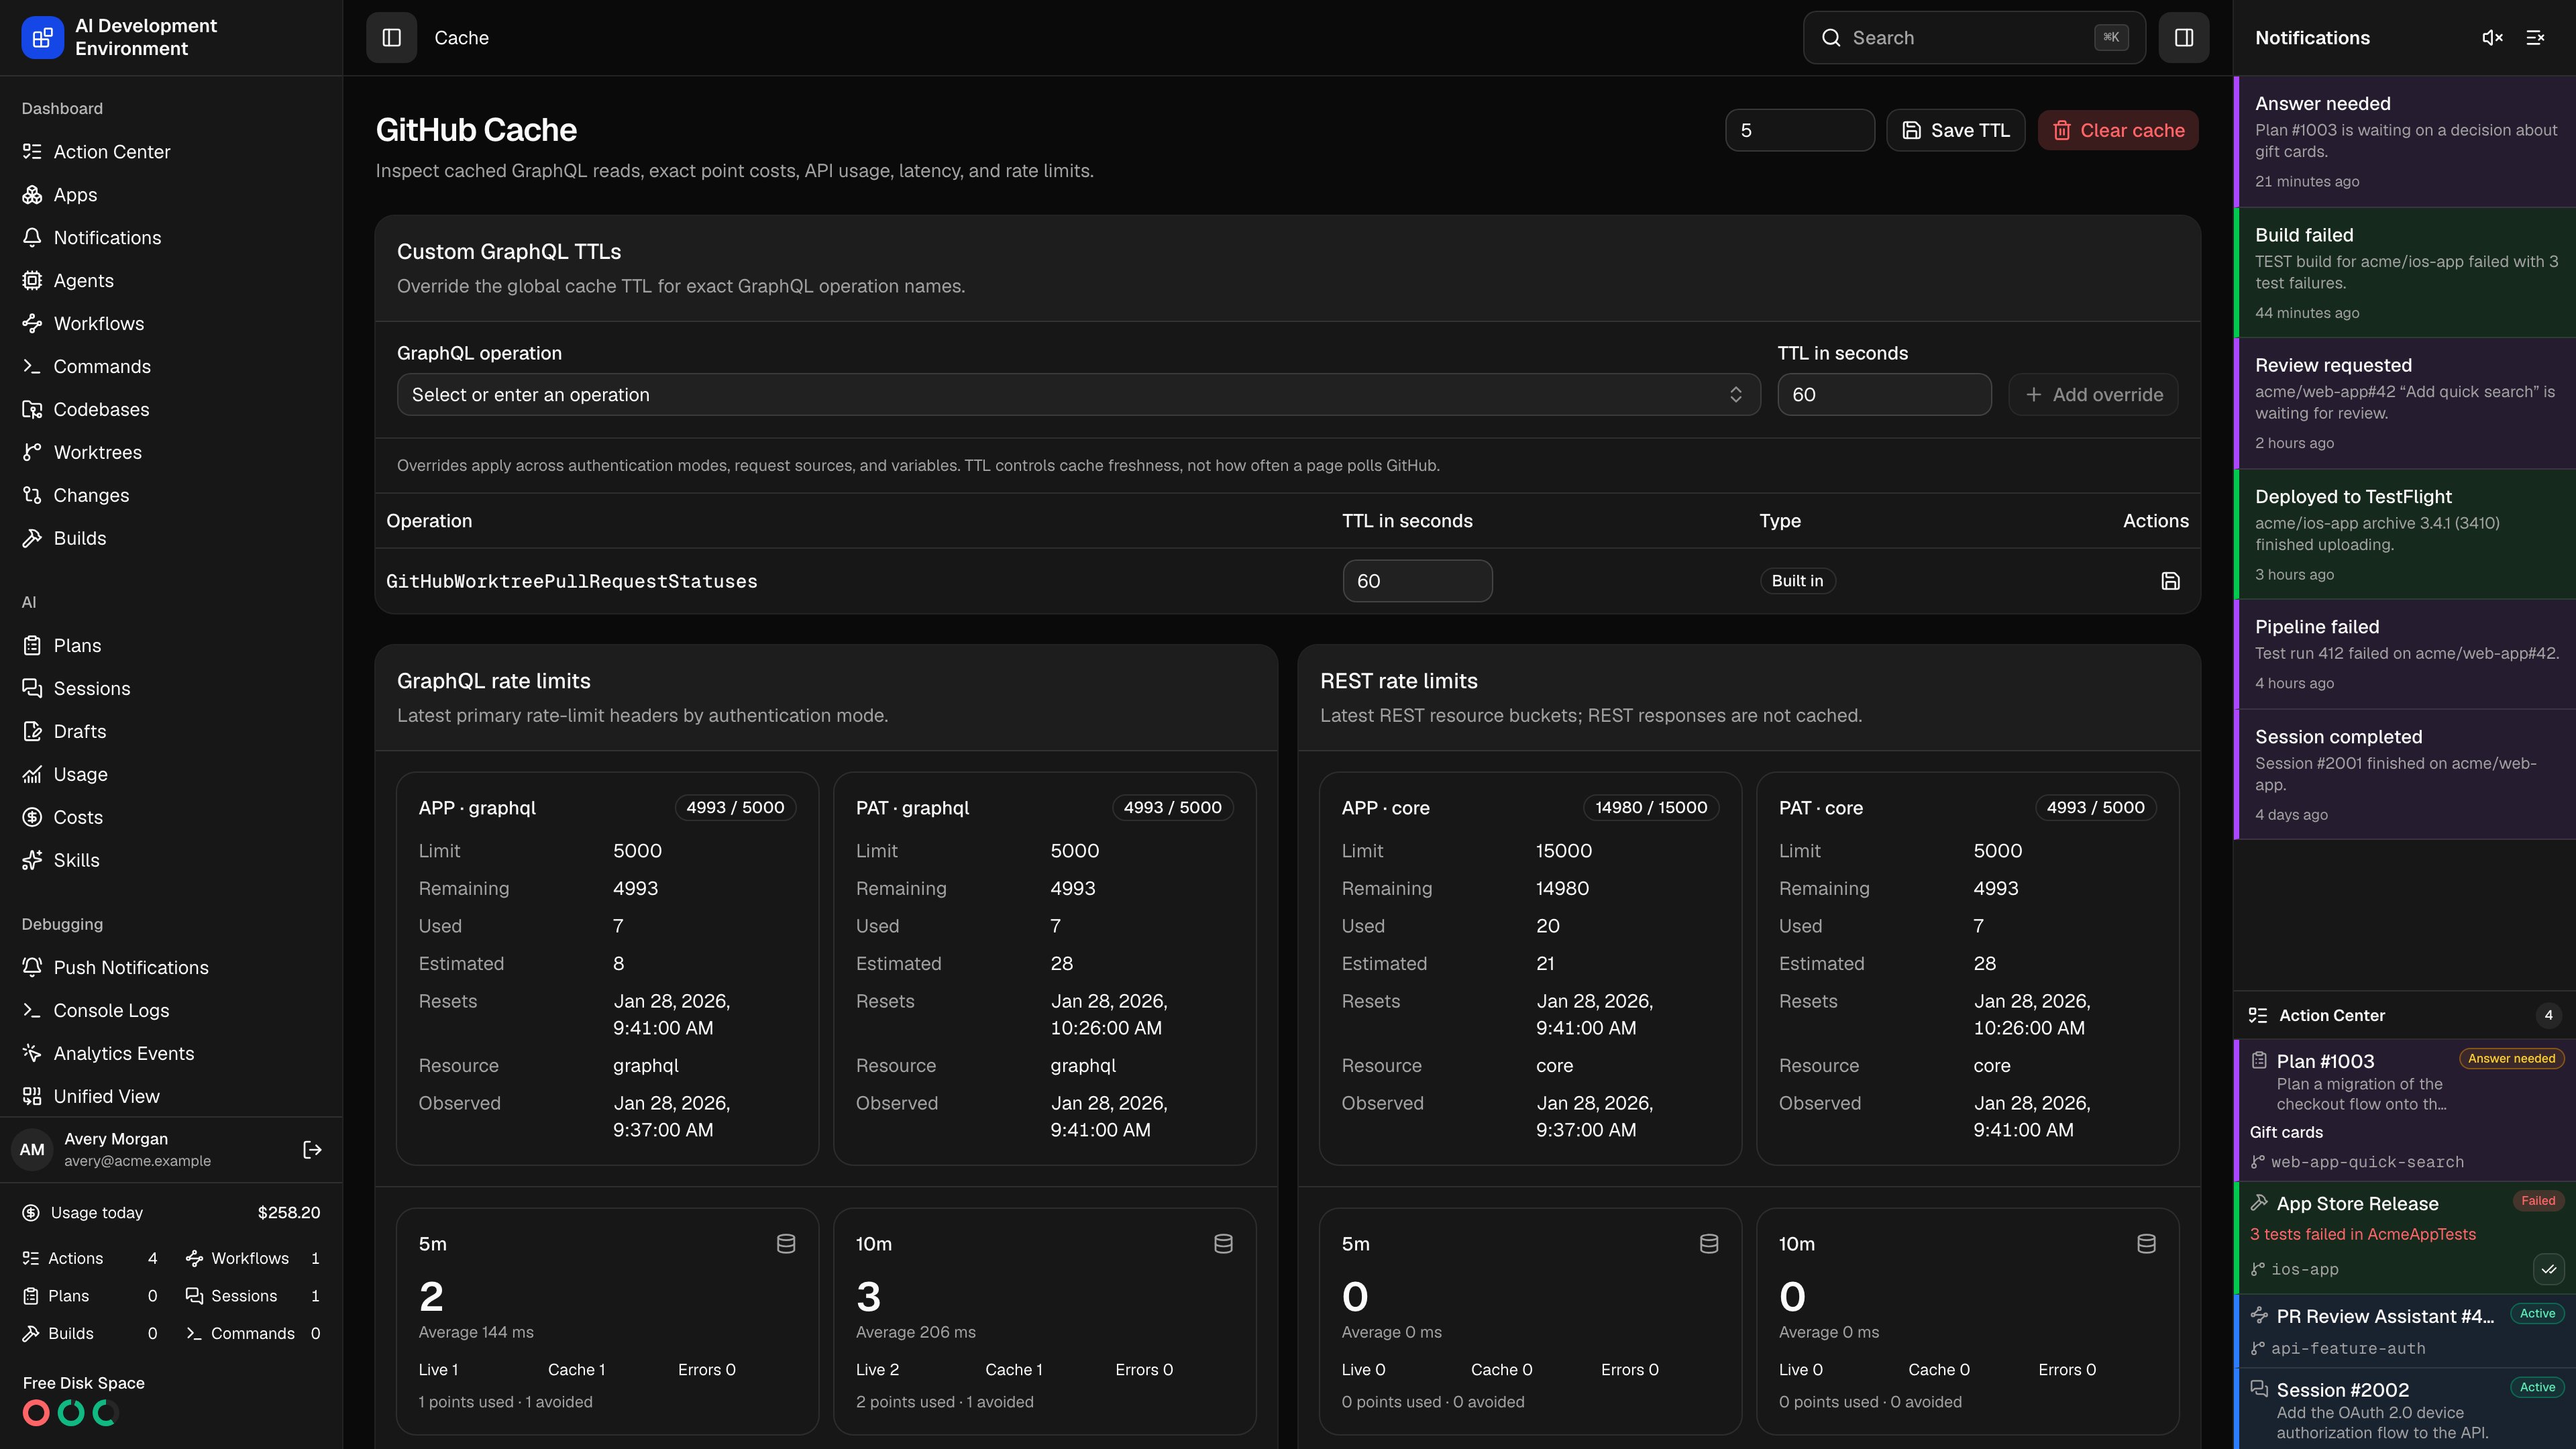
Task: Open the Answer needed notification
Action: 2405,142
